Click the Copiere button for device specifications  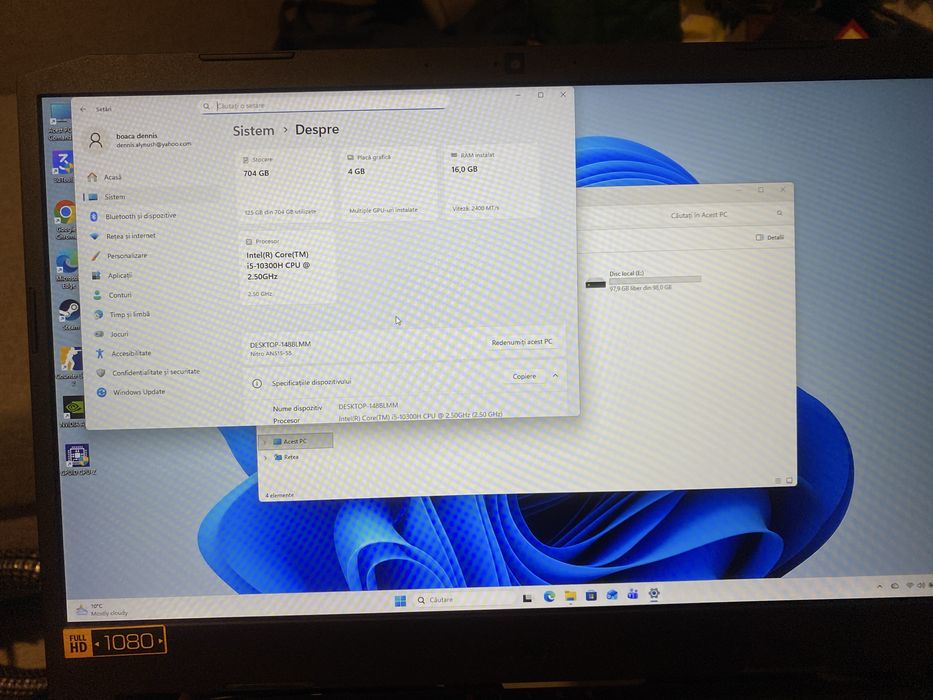(524, 376)
